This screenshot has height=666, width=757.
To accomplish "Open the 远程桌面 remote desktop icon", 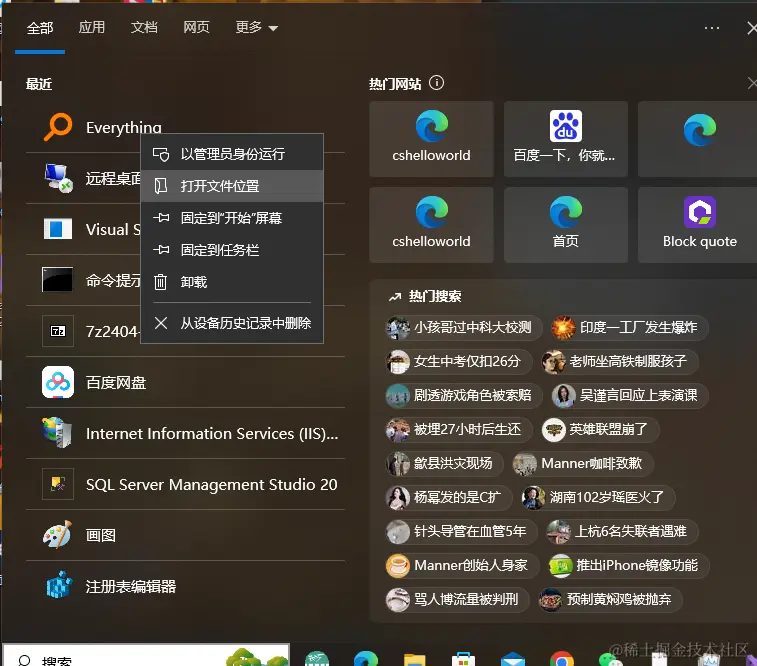I will pos(58,178).
